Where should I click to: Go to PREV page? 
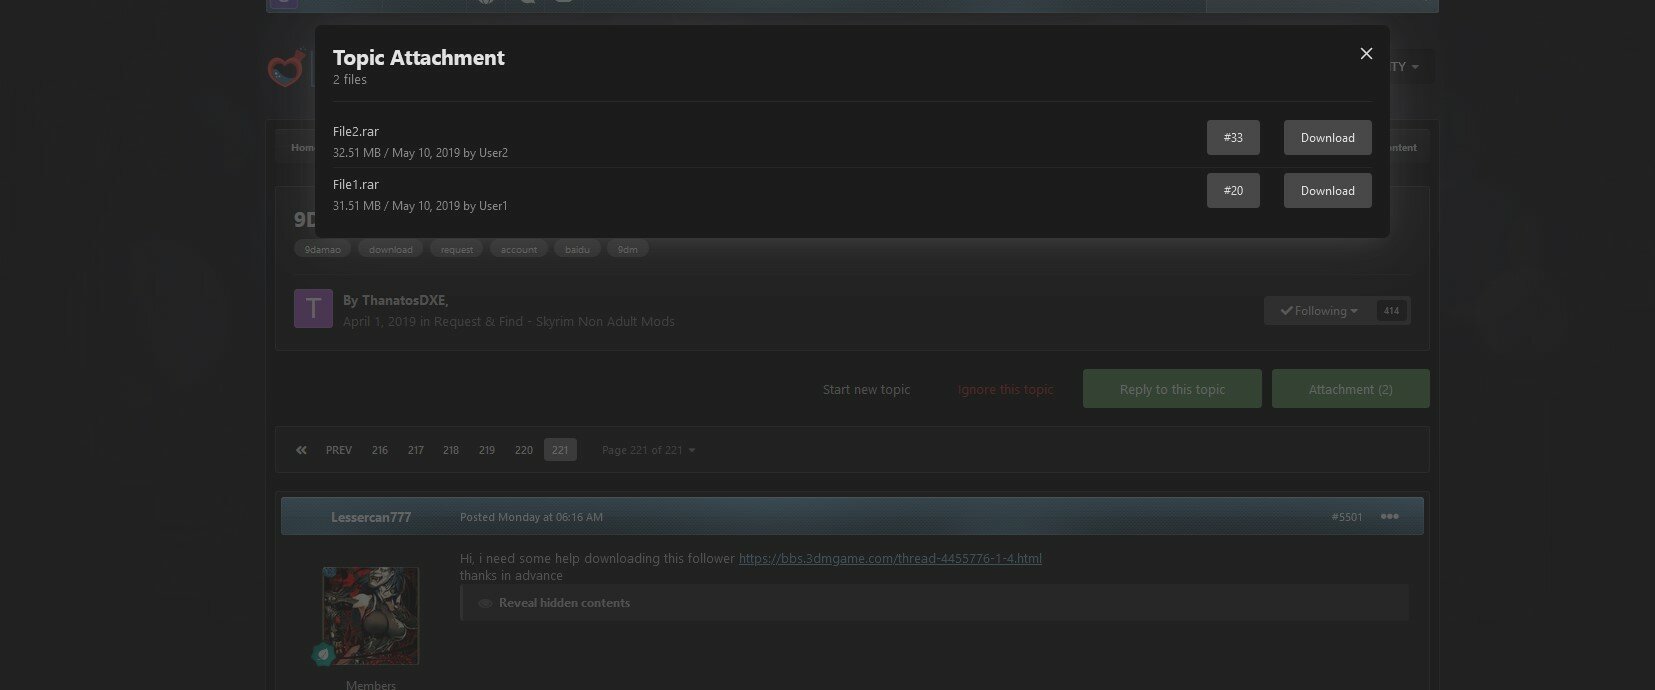pyautogui.click(x=339, y=450)
